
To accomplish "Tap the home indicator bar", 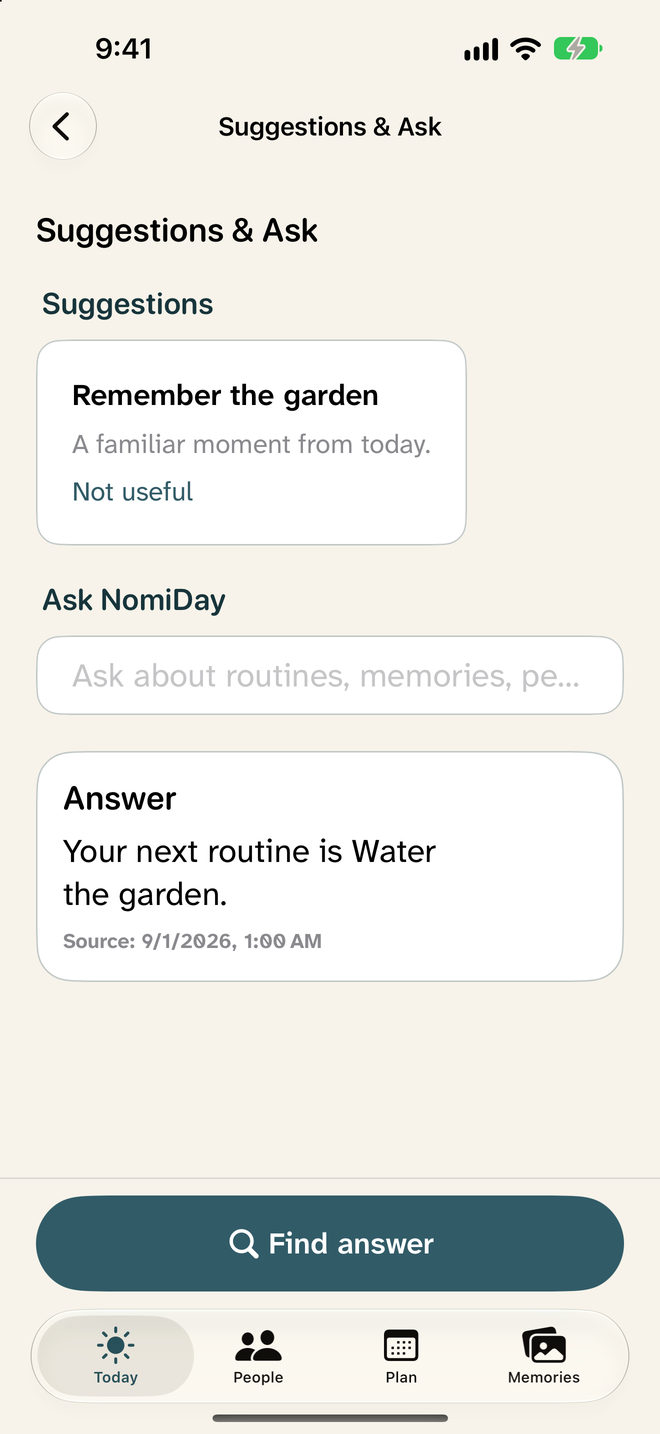I will click(330, 1418).
